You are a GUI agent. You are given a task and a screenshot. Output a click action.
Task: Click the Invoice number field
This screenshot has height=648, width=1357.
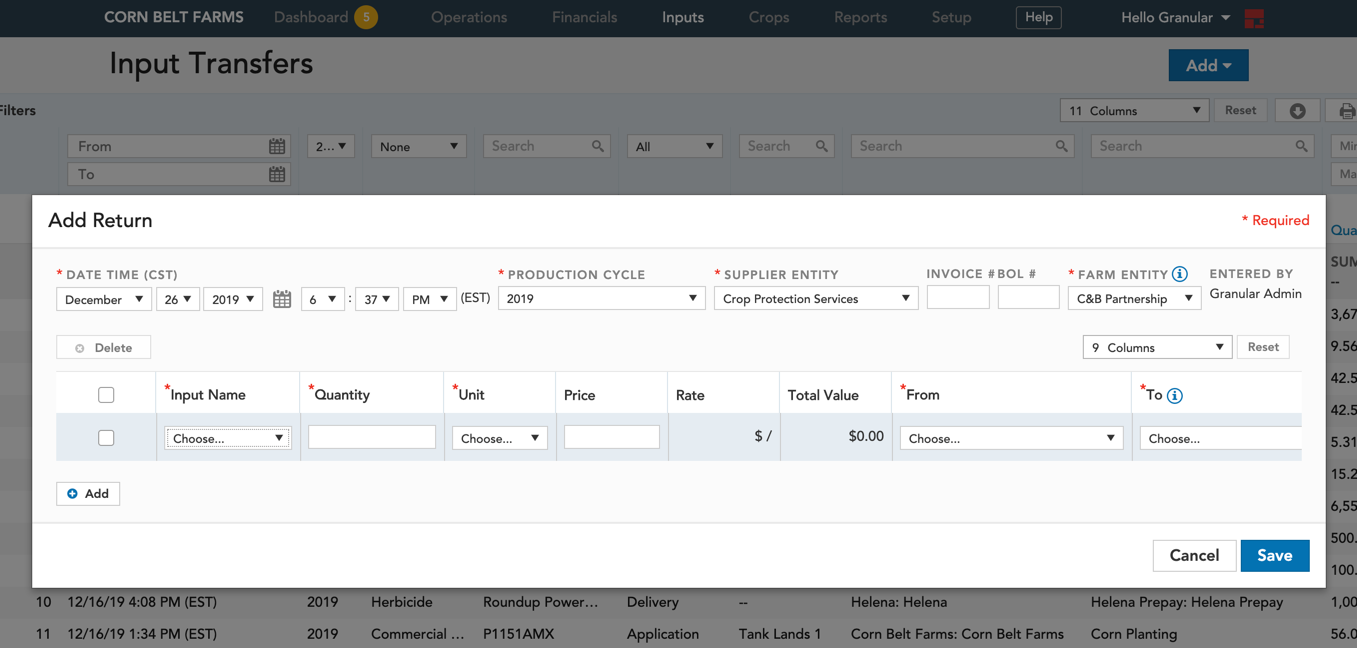click(958, 297)
